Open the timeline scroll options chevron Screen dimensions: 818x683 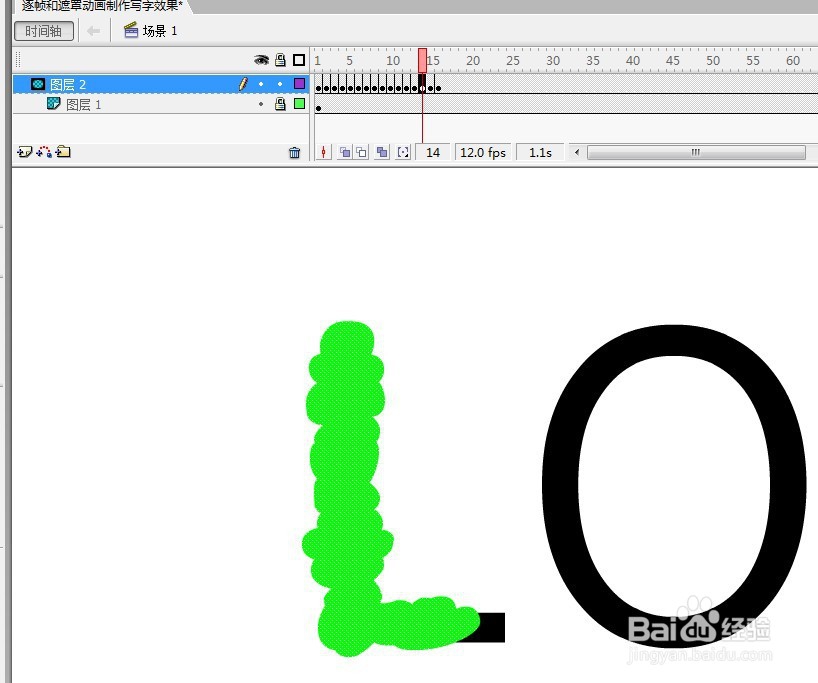(x=578, y=152)
